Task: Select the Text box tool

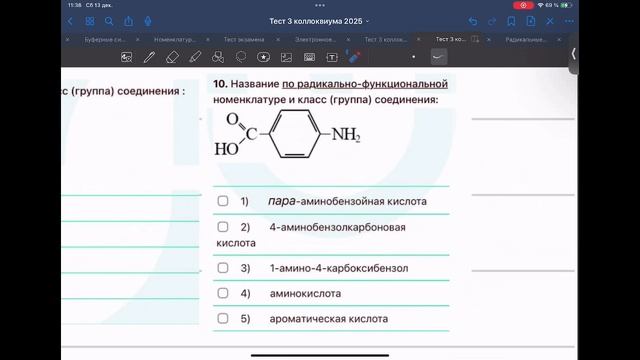Action: 332,57
